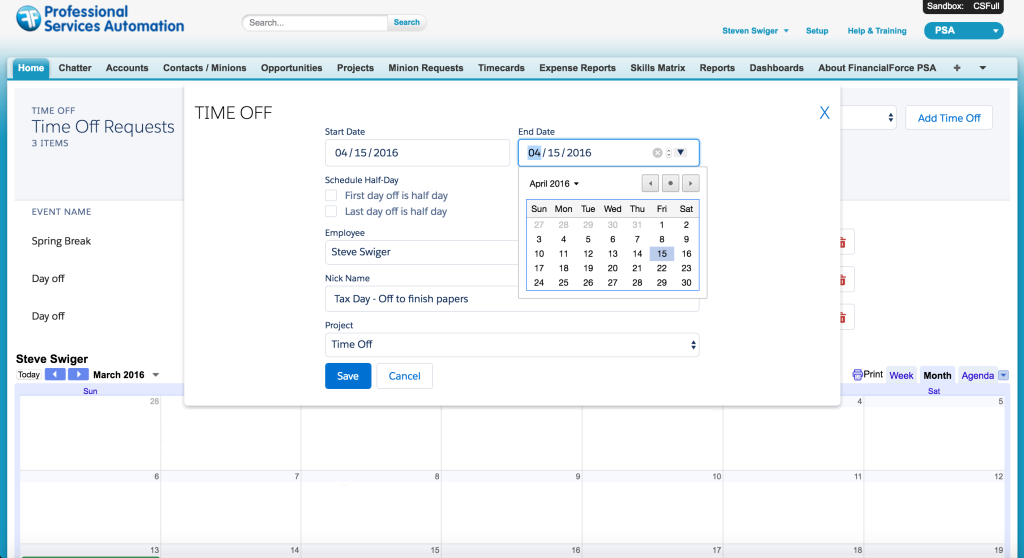Expand the April 2016 month selector
The width and height of the screenshot is (1024, 558).
click(554, 184)
